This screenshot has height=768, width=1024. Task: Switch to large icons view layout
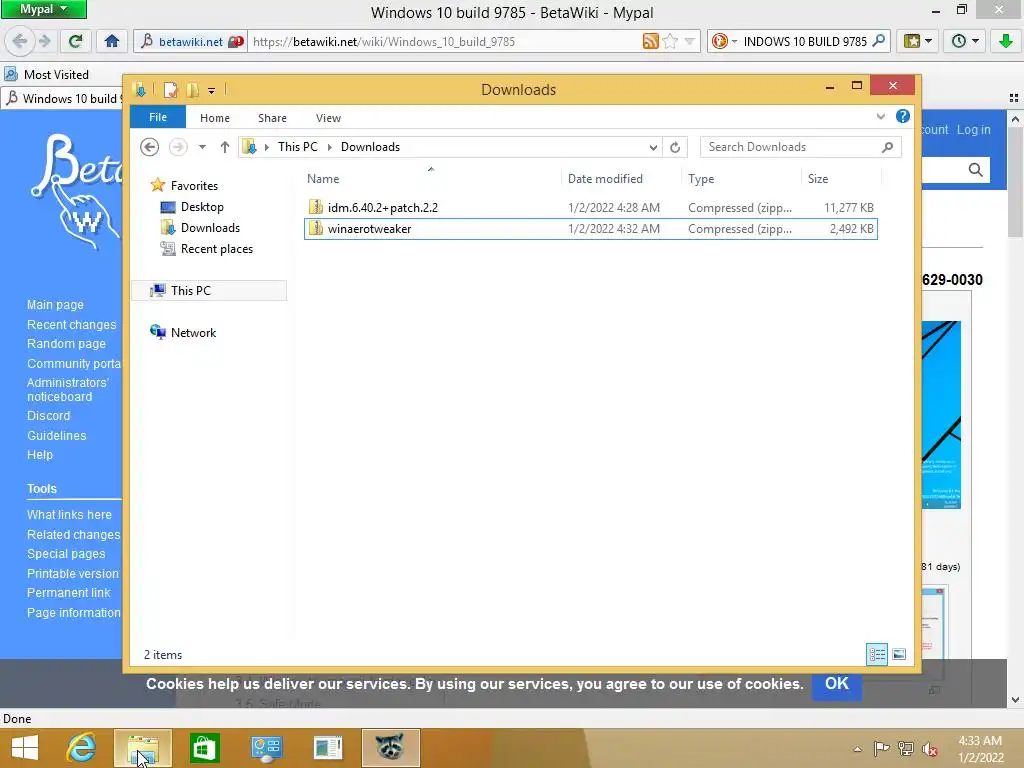coord(899,654)
